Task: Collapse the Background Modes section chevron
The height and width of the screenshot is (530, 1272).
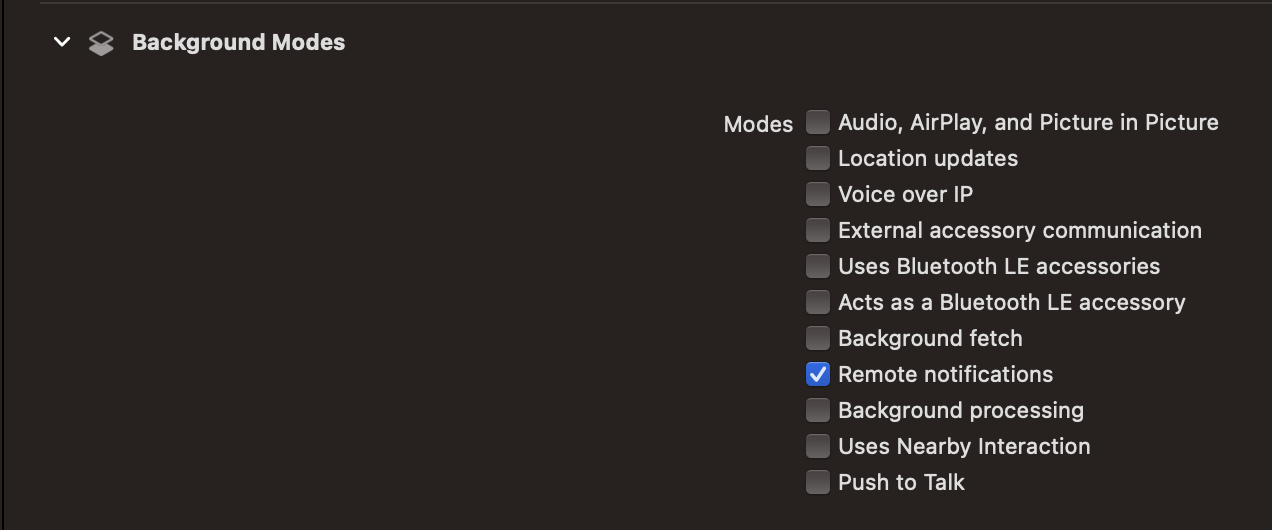Action: [x=62, y=42]
